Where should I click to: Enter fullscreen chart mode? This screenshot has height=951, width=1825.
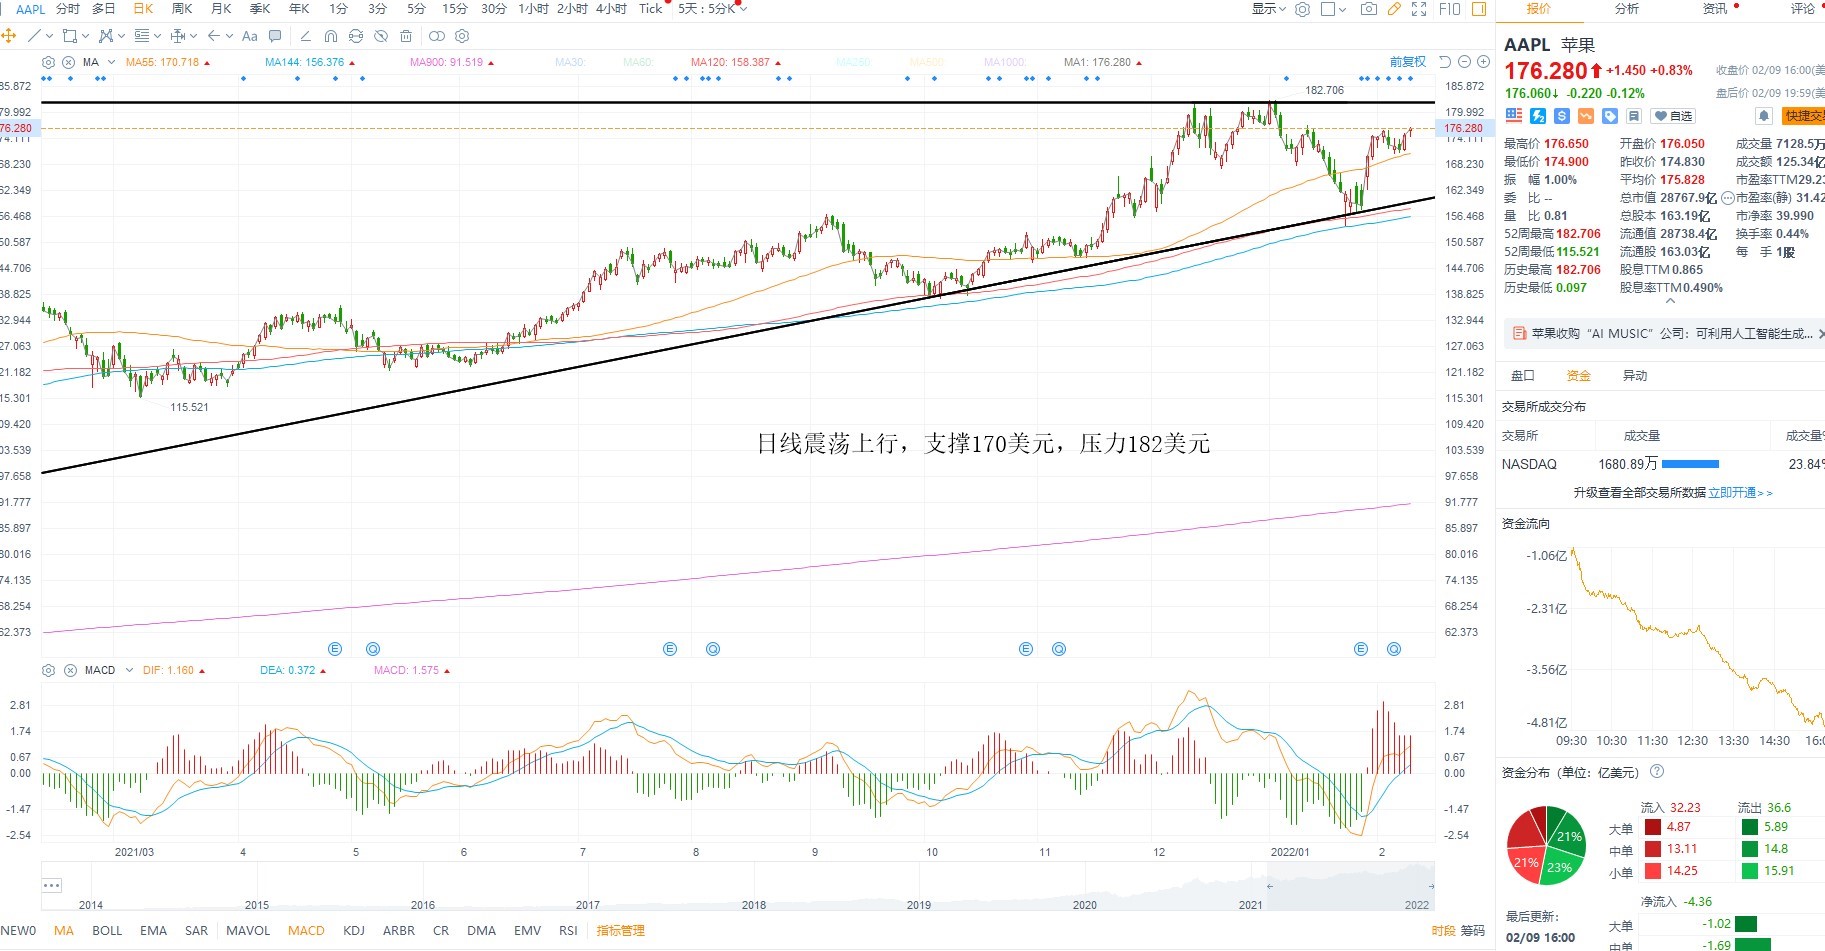(x=1419, y=9)
